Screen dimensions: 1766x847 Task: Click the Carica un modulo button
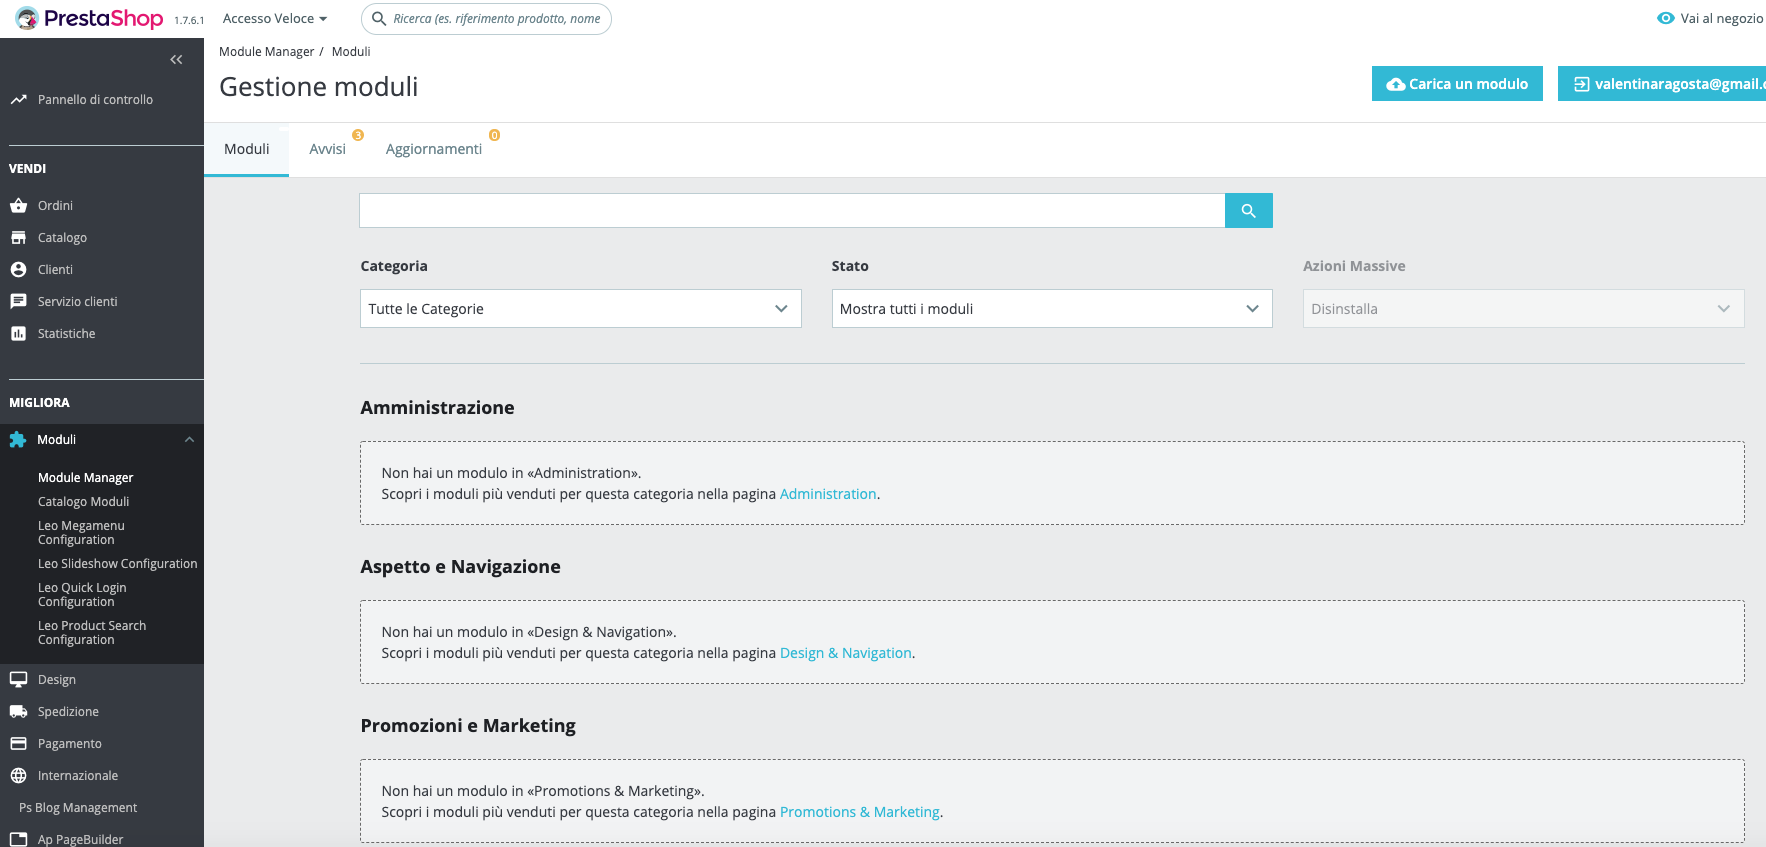1457,84
